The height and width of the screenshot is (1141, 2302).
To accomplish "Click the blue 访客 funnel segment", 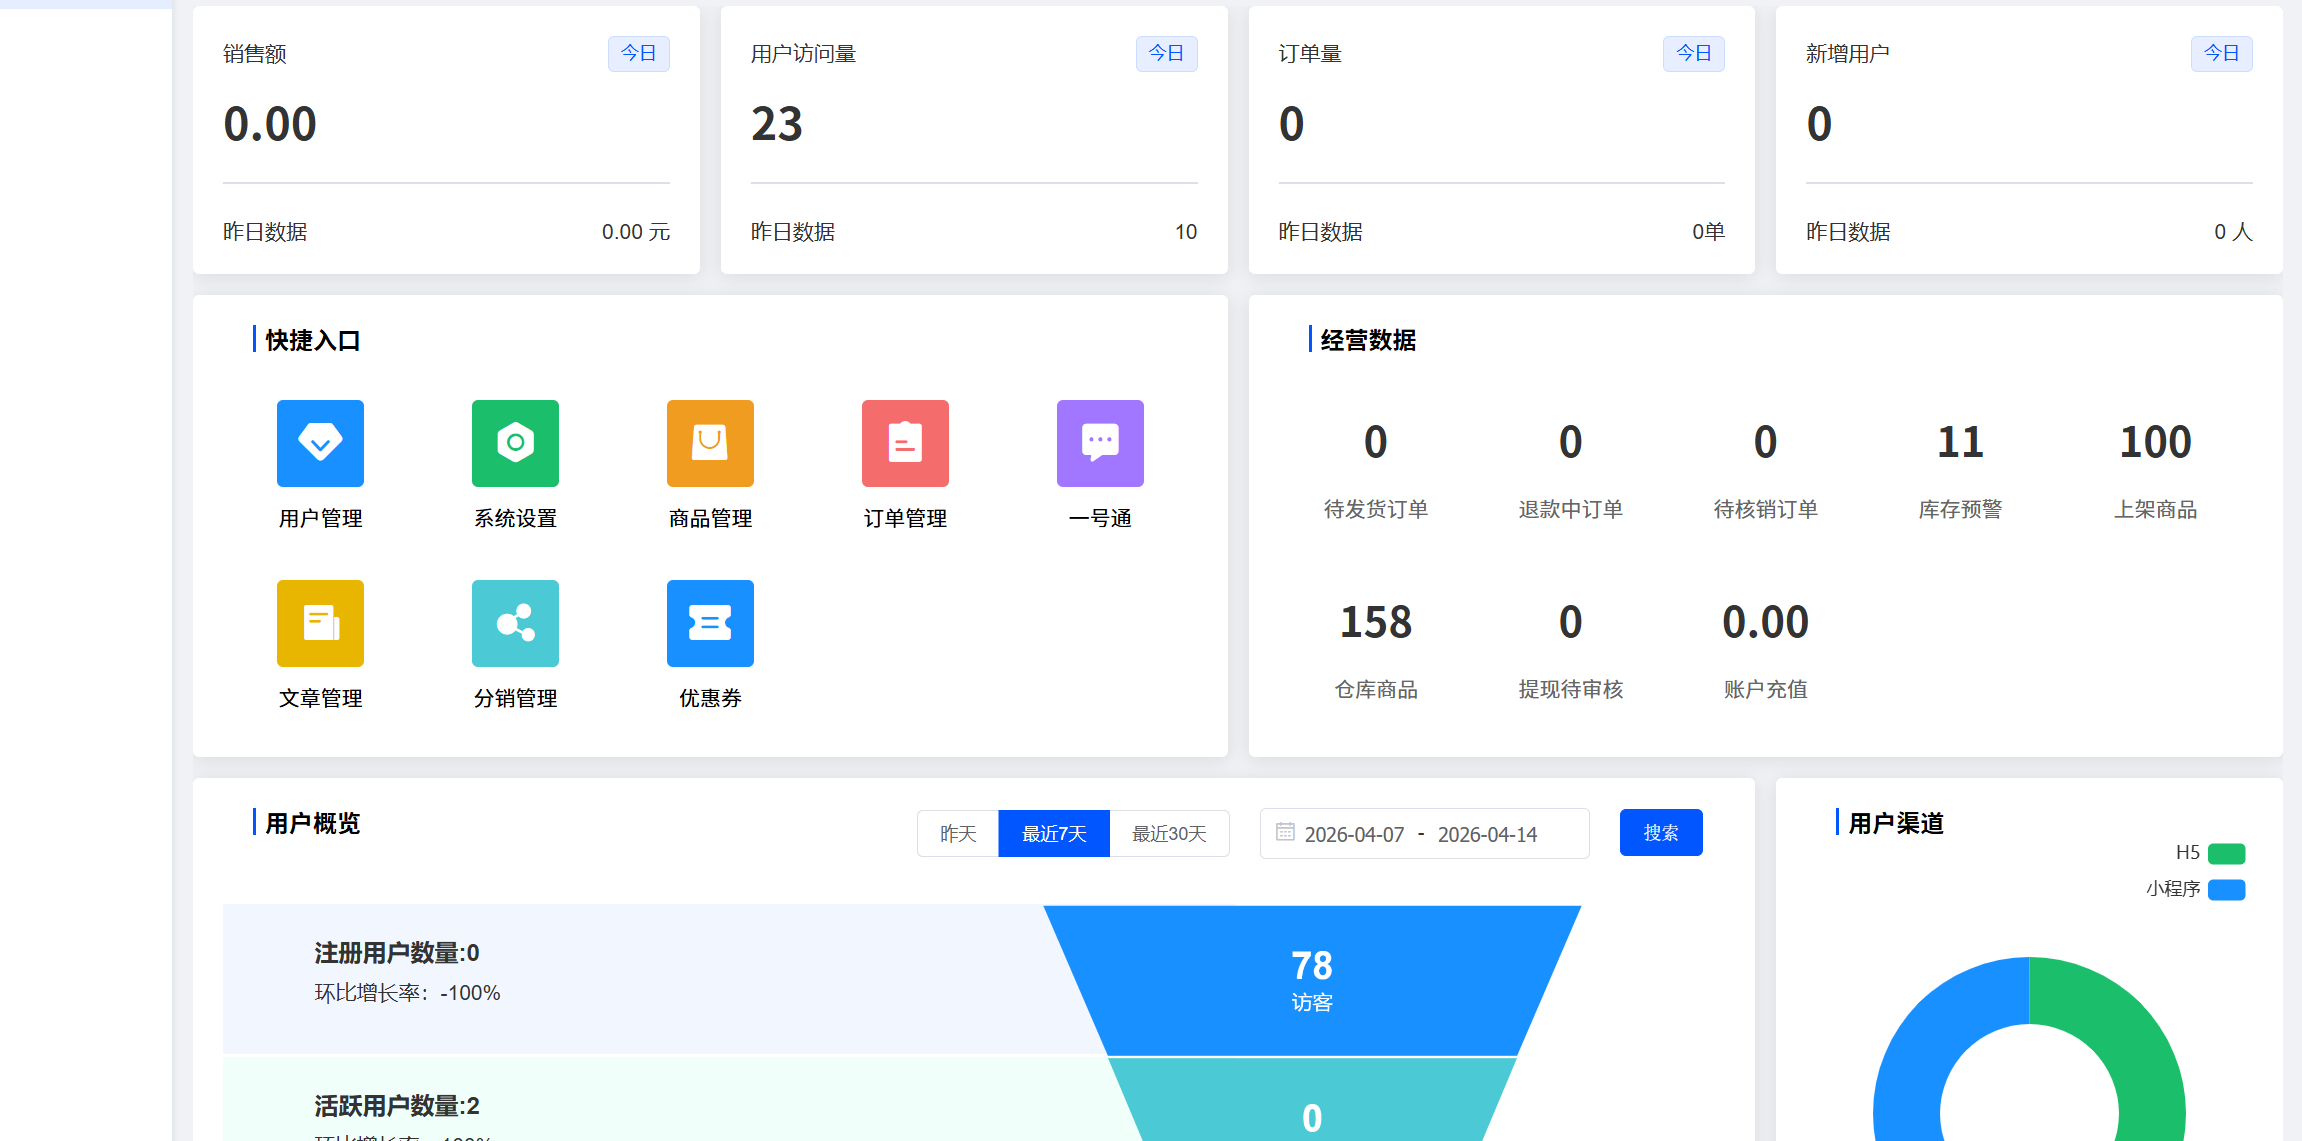I will [x=1311, y=980].
